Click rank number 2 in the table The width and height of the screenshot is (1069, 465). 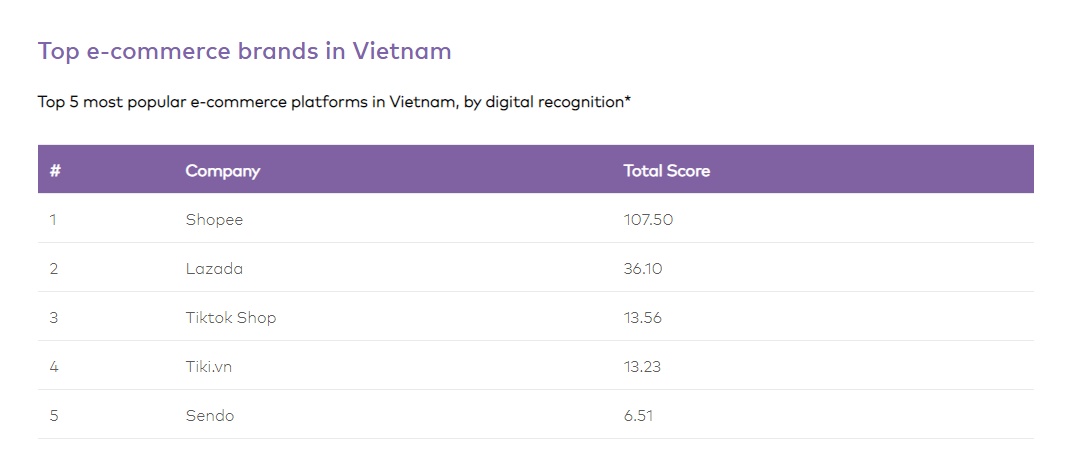(x=54, y=269)
